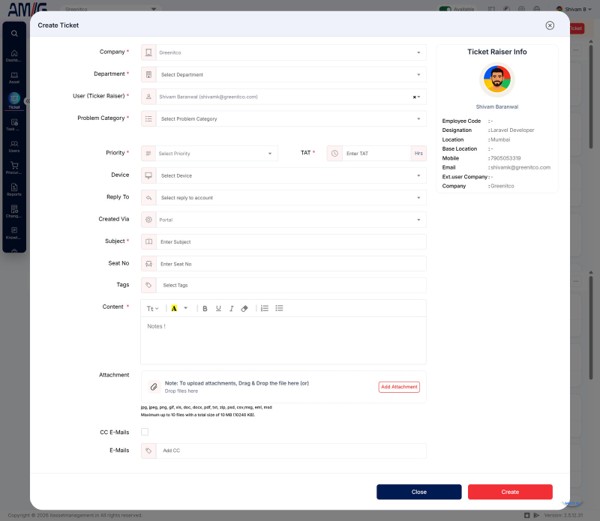Click the Add Attachment button
Viewport: 600px width, 521px height.
click(399, 387)
